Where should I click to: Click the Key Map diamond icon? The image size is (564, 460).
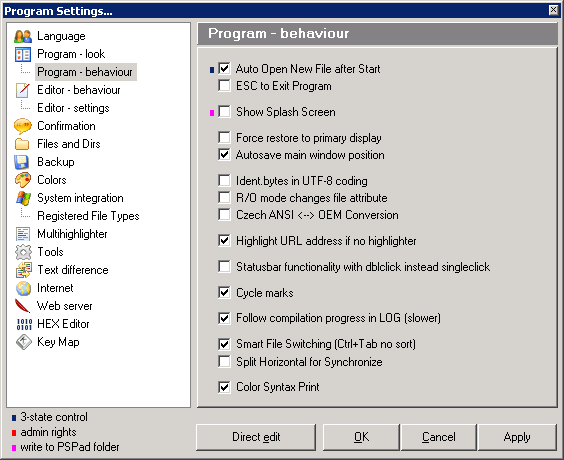[24, 342]
